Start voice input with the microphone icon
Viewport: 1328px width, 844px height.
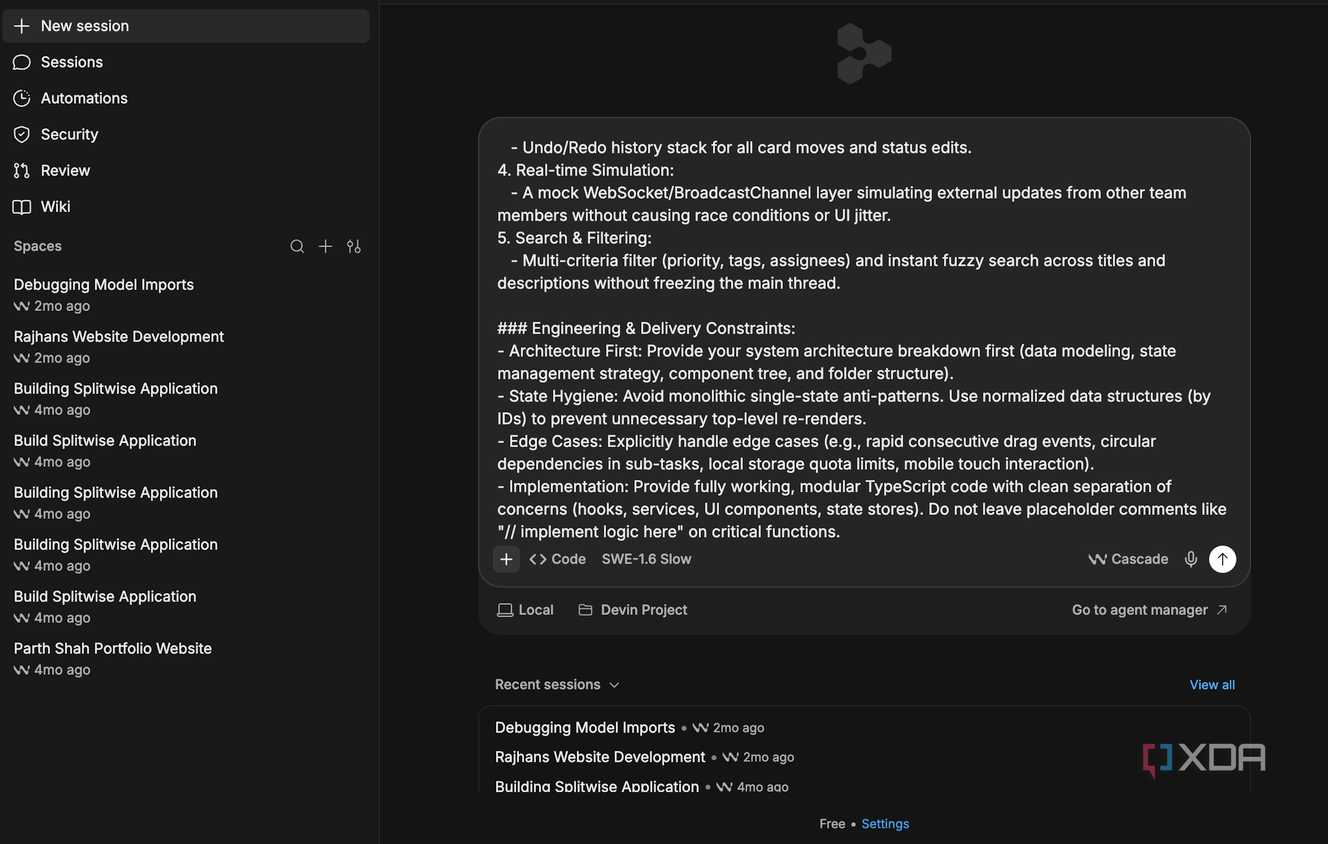click(x=1191, y=559)
